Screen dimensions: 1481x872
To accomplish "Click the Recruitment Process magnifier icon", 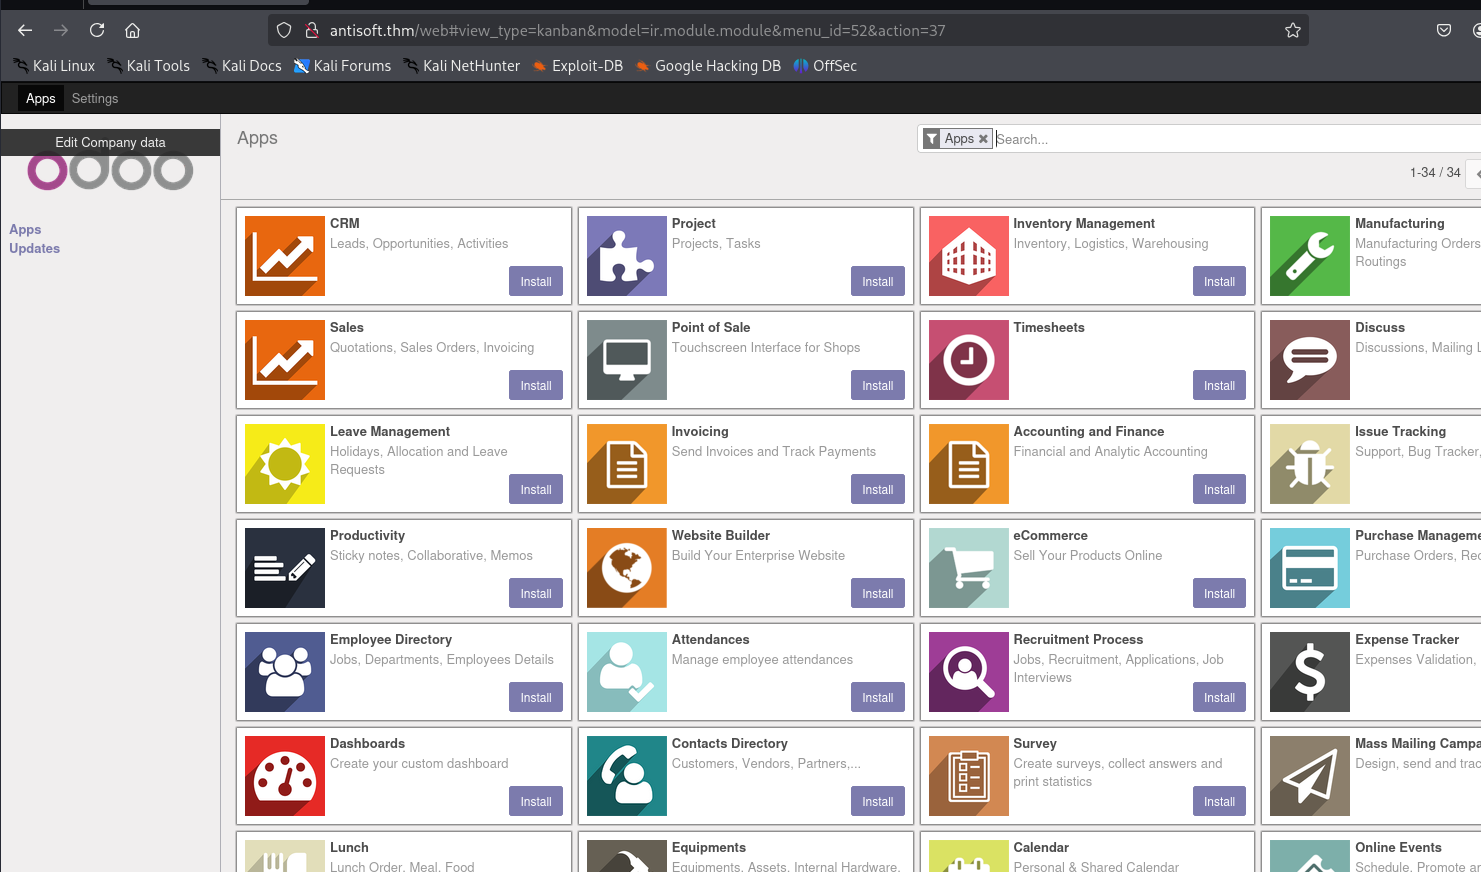I will coord(969,672).
